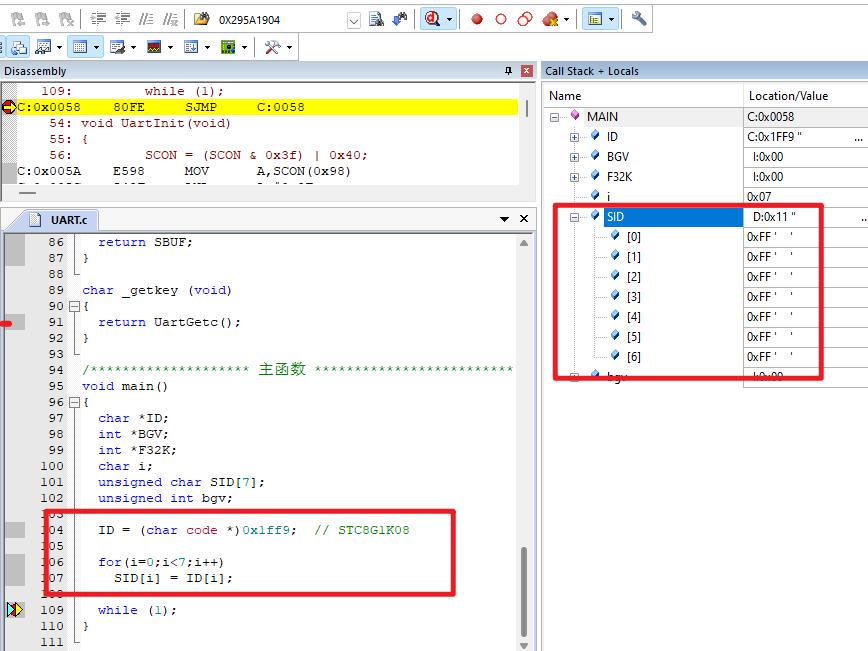Collapse the _getkey function fold at line 90

pos(74,306)
